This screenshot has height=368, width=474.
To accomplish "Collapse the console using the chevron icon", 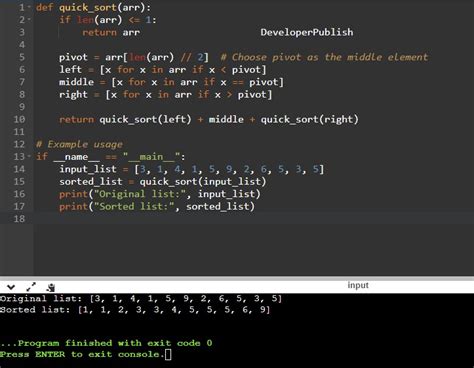I will click(11, 287).
